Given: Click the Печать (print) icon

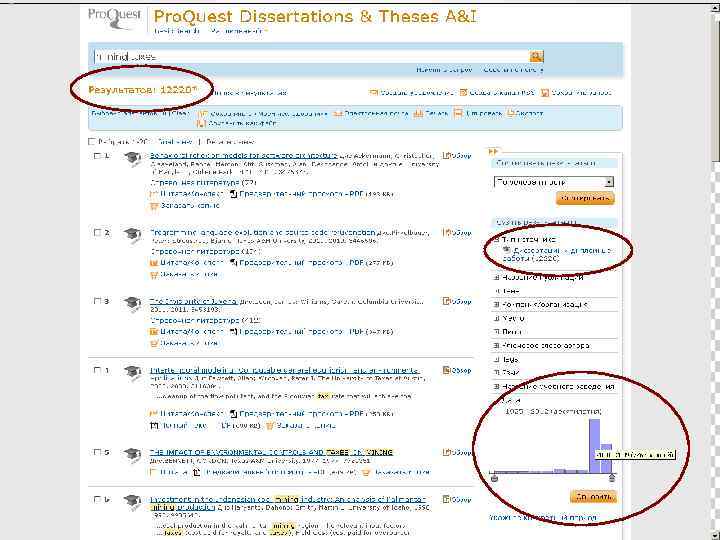Looking at the screenshot, I should tap(418, 113).
